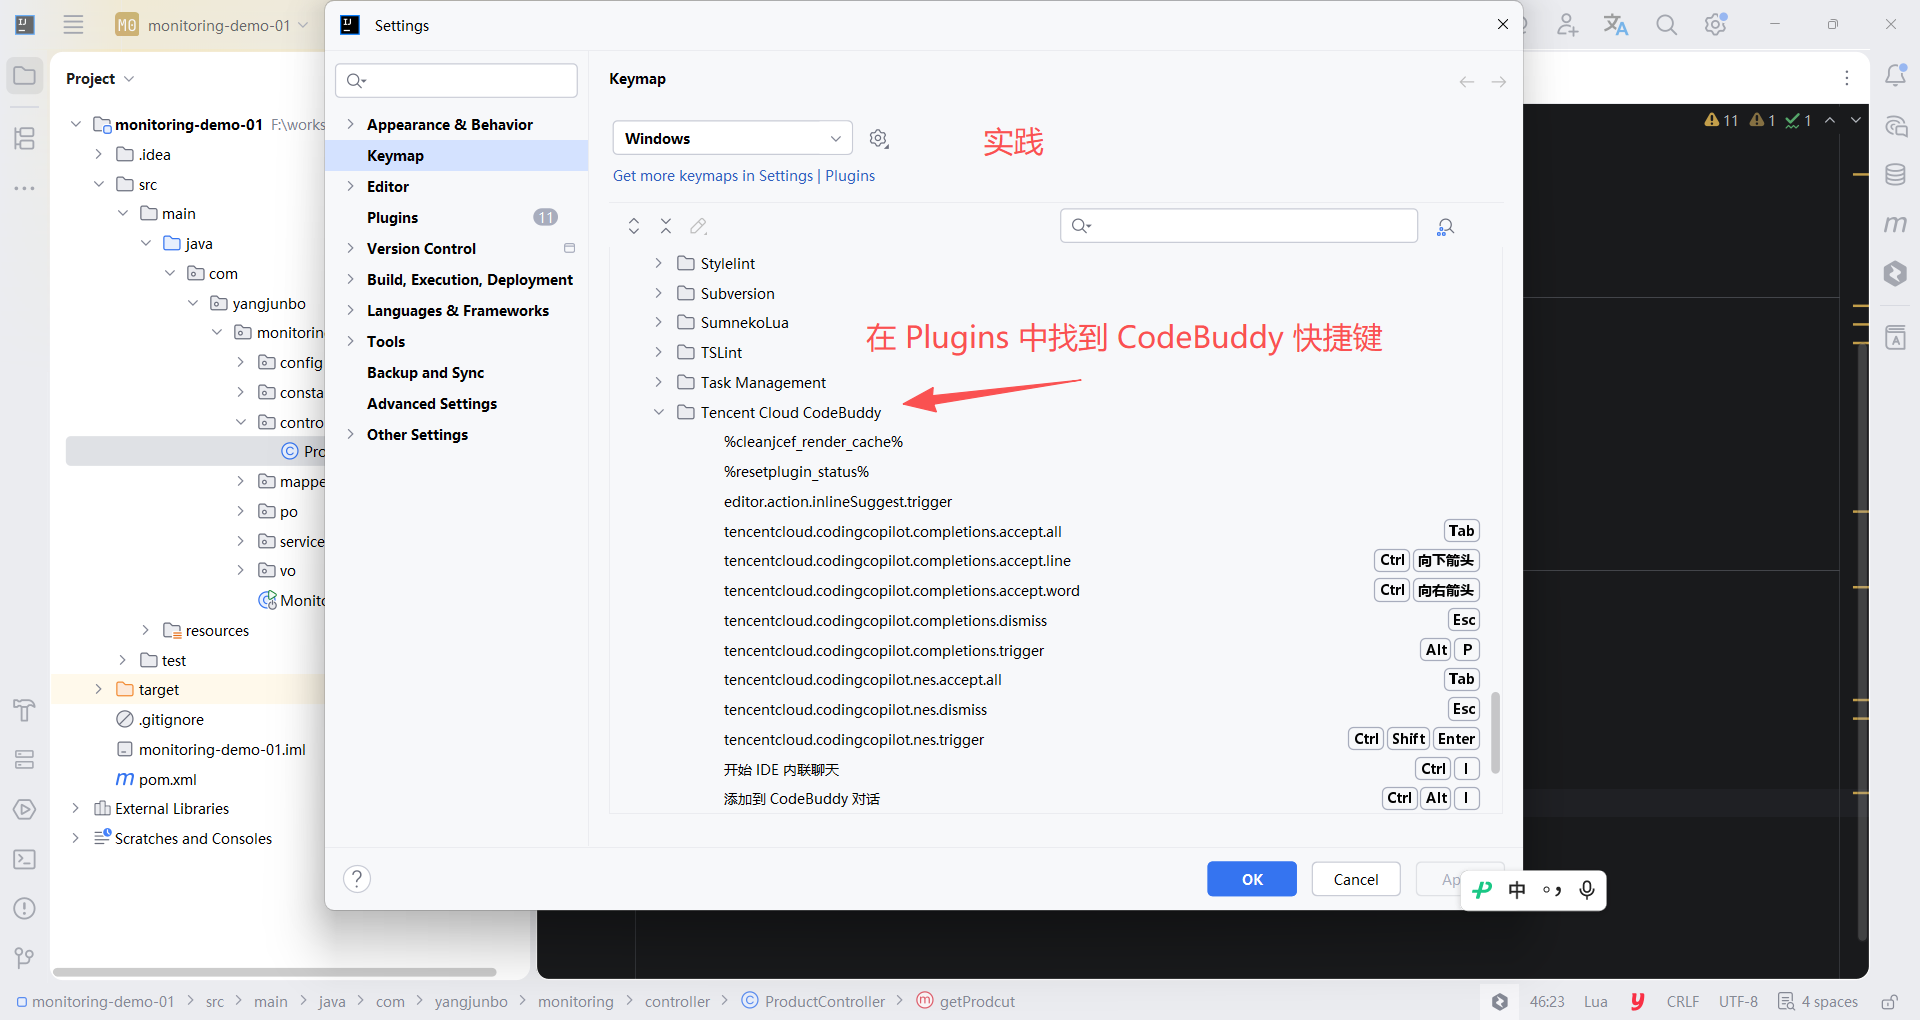Click the Project panel horizontal scrollbar
1920x1020 pixels.
click(x=275, y=971)
